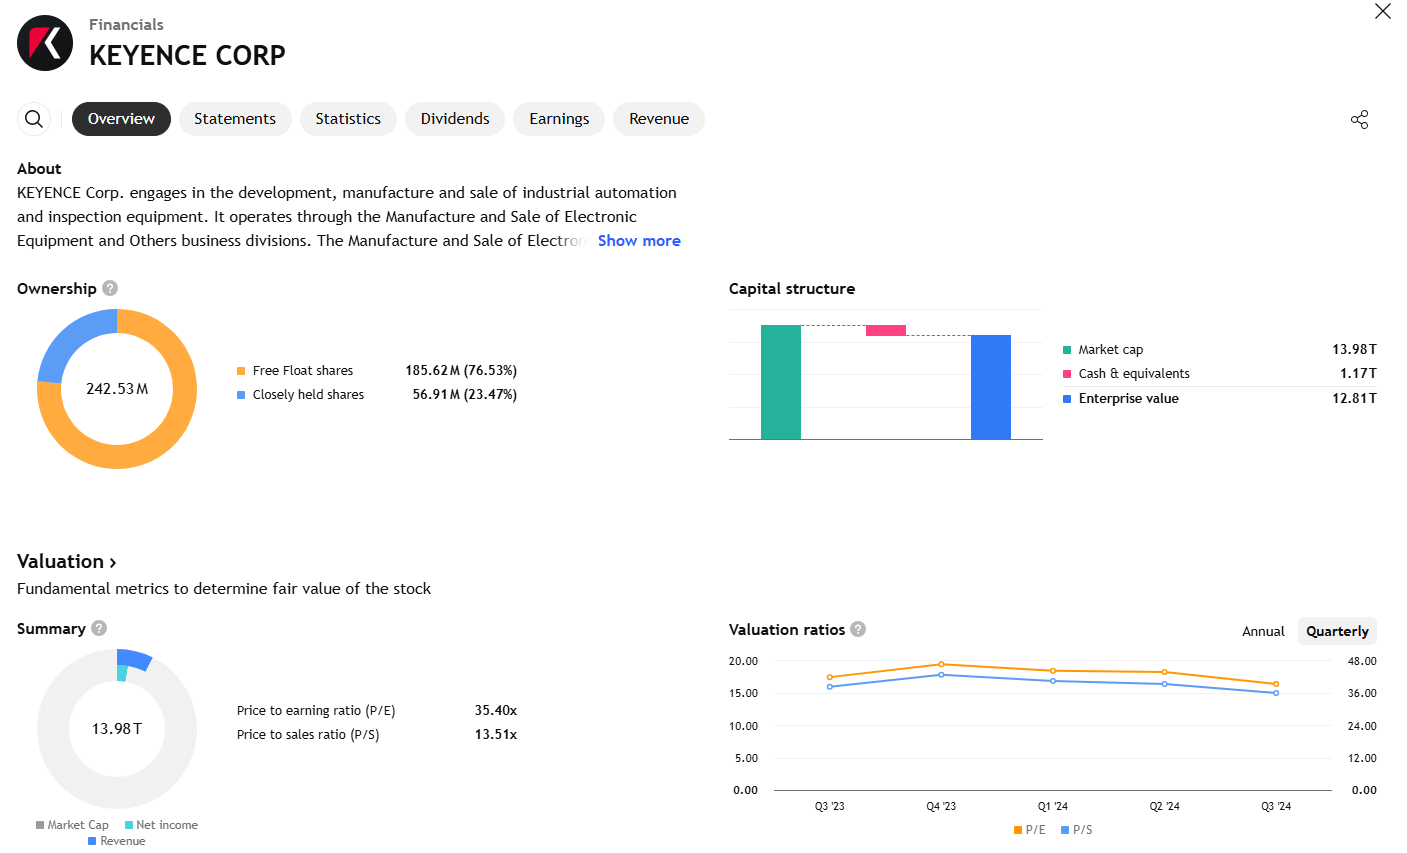Click the Free Float shares orange swatch
The image size is (1407, 853).
241,371
